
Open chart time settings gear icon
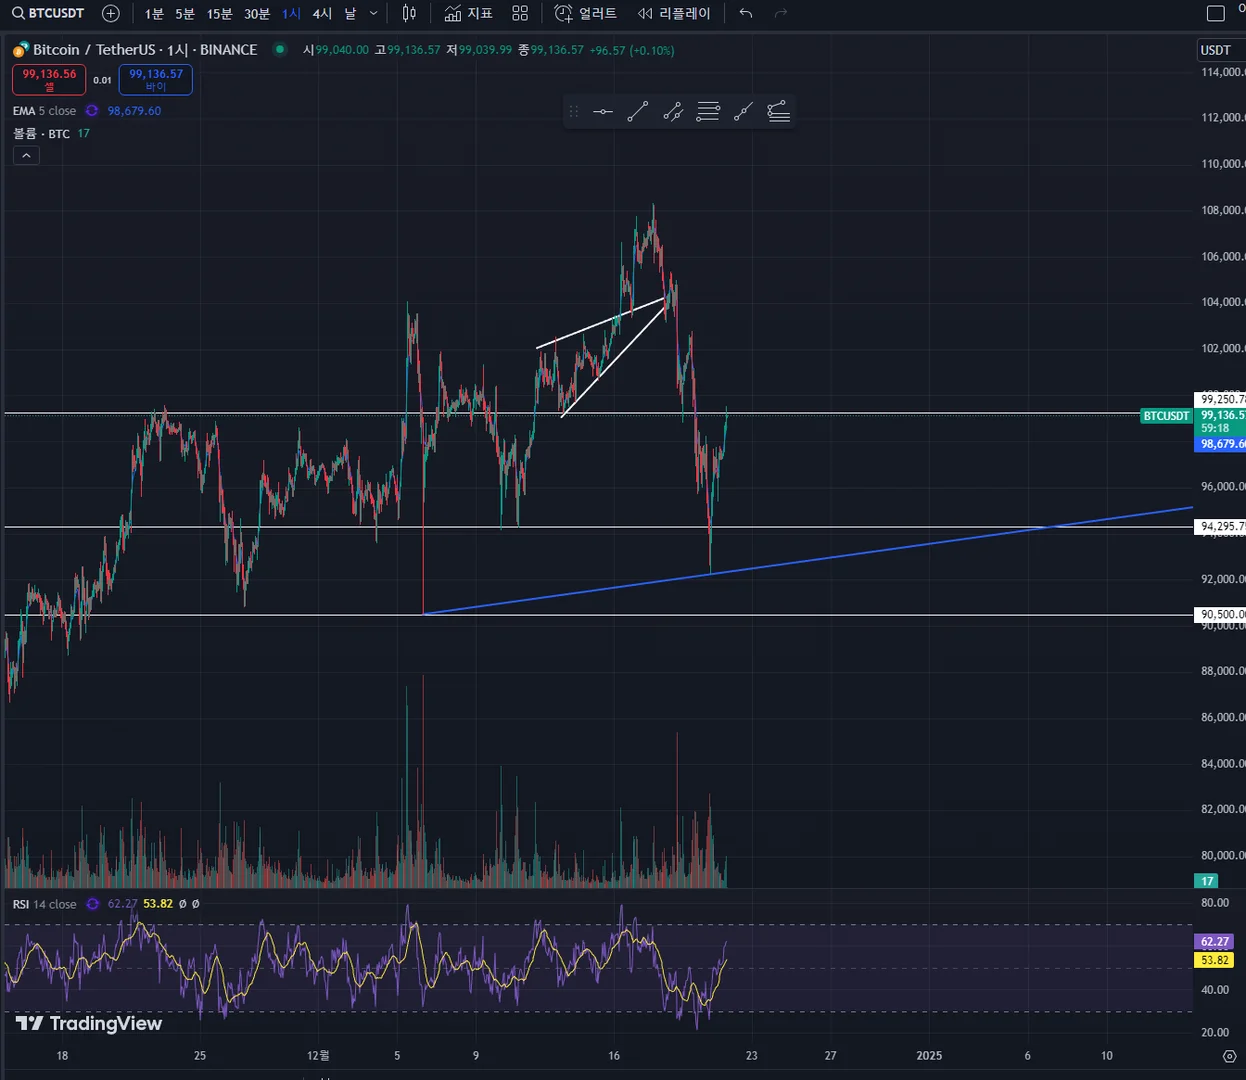coord(1230,1056)
